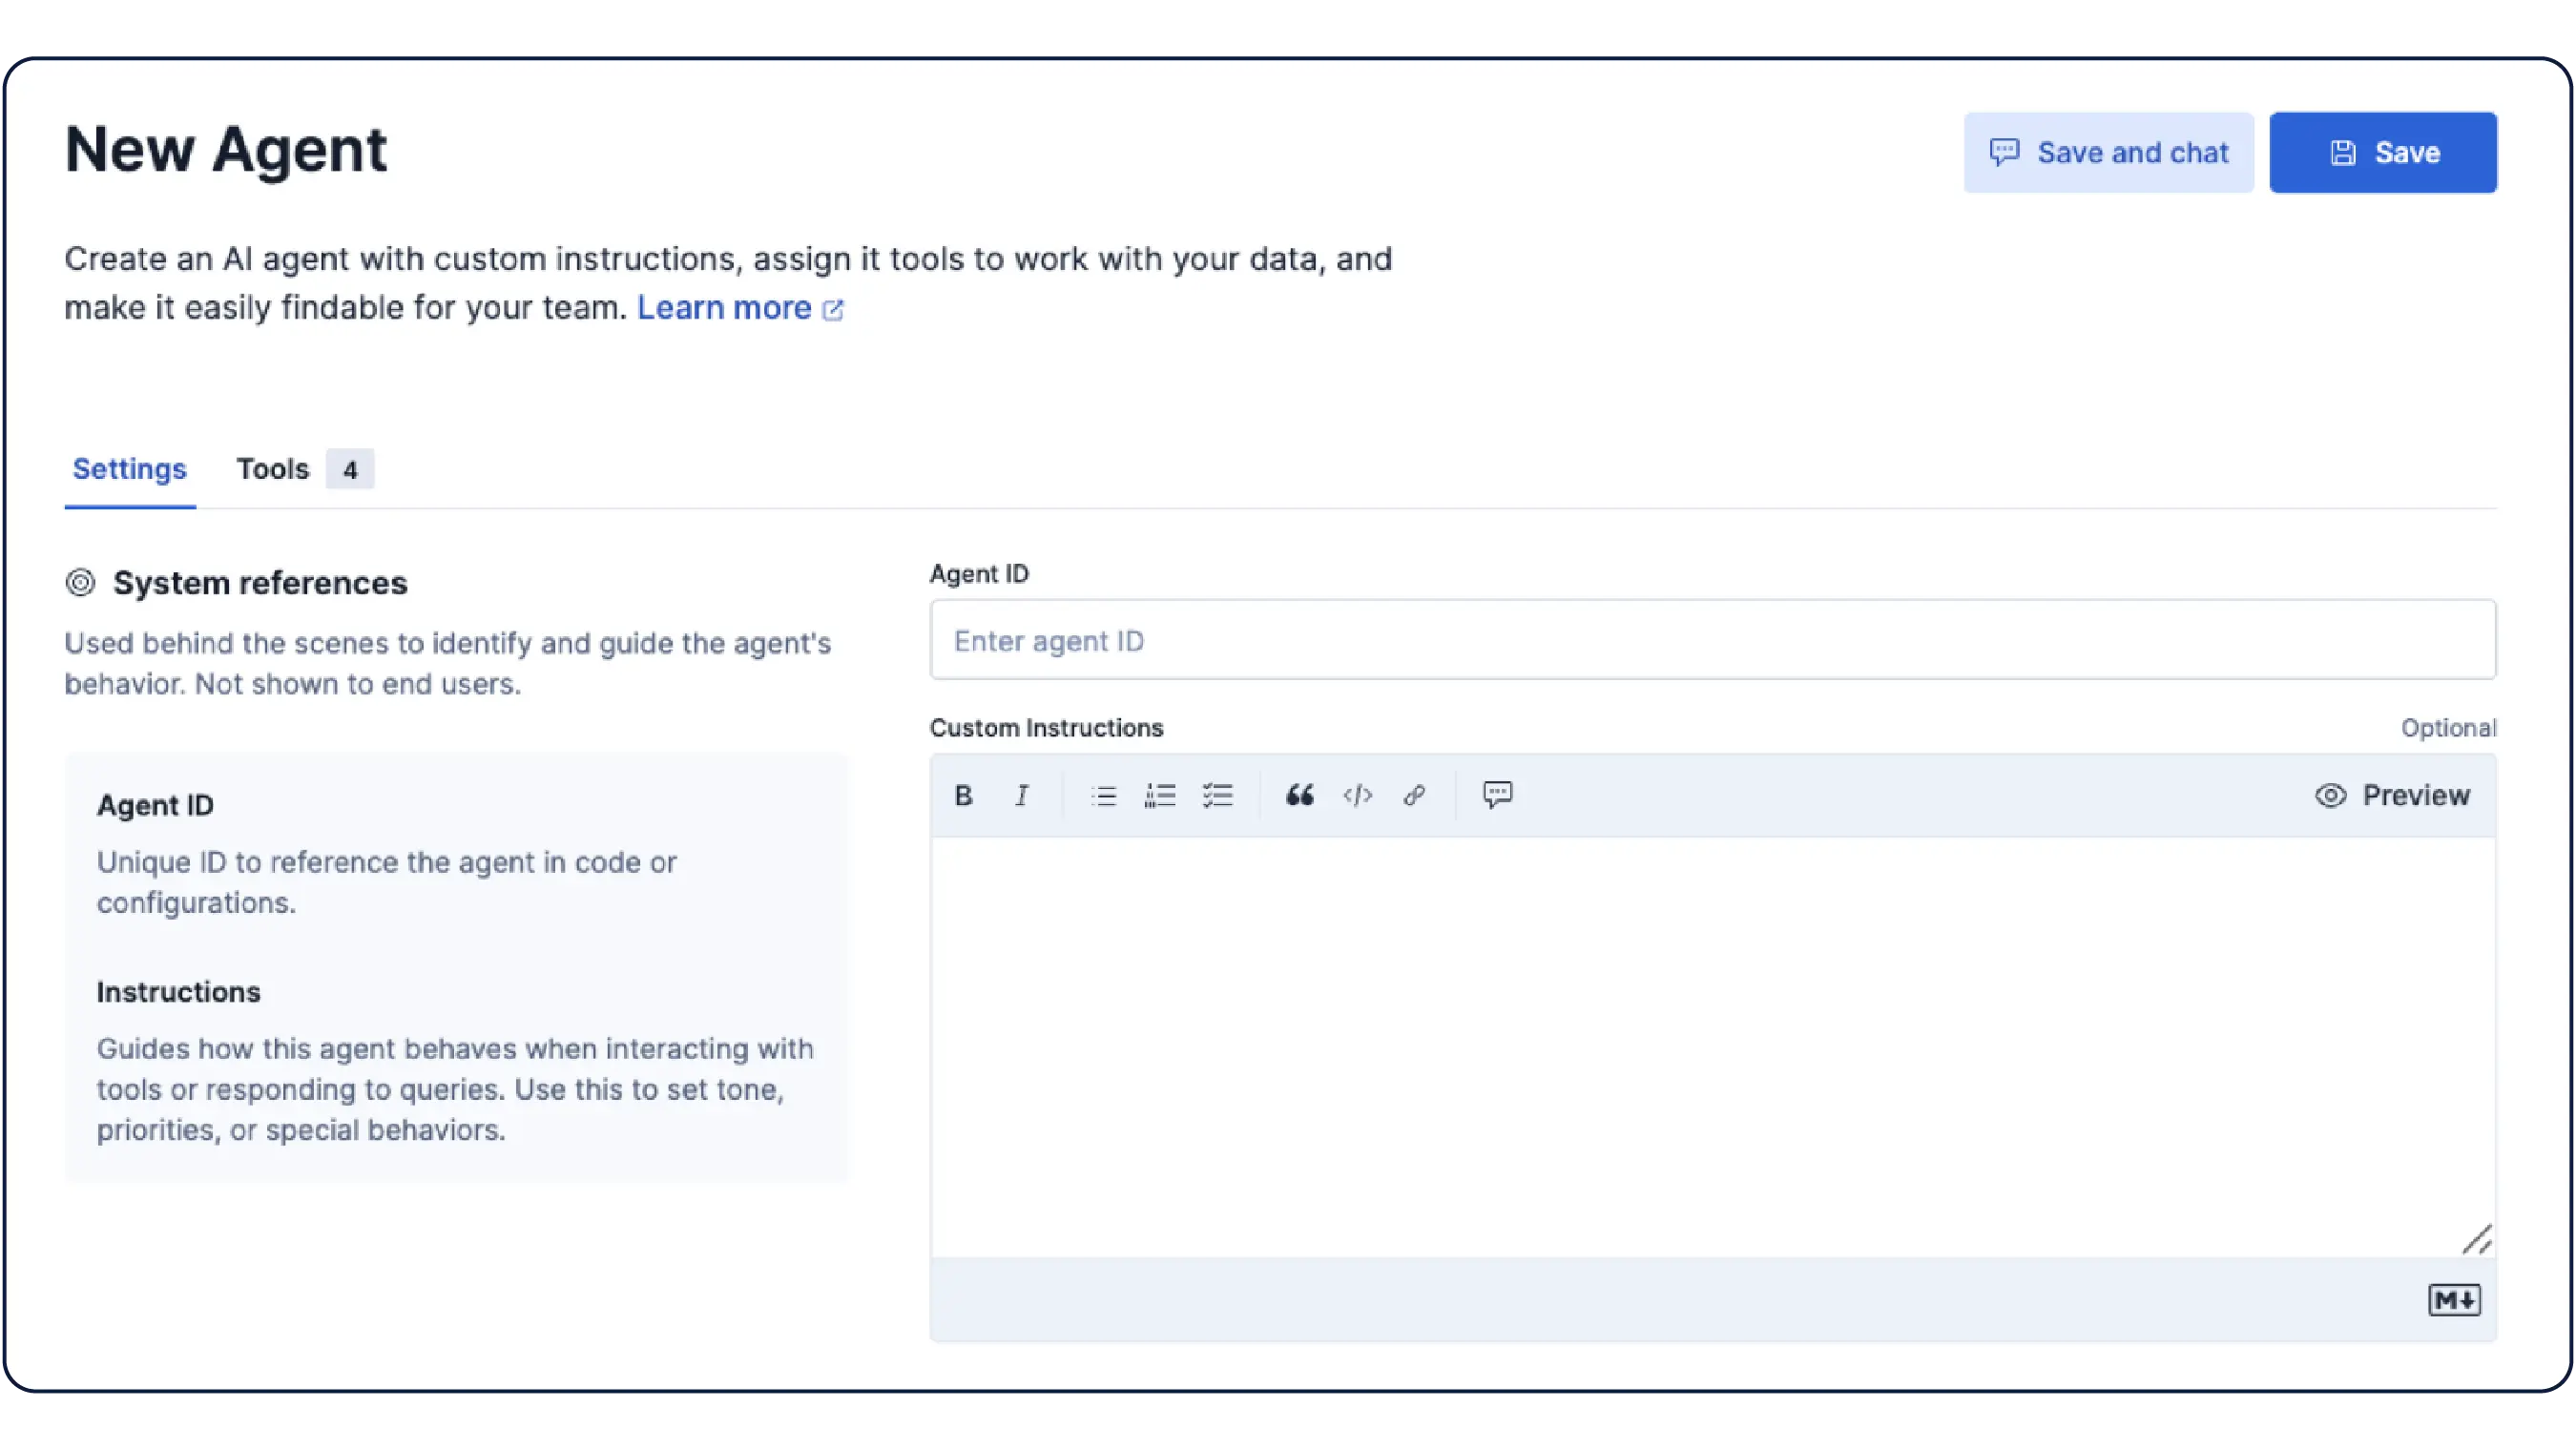2576x1449 pixels.
Task: Click Save and chat button
Action: coord(2108,152)
